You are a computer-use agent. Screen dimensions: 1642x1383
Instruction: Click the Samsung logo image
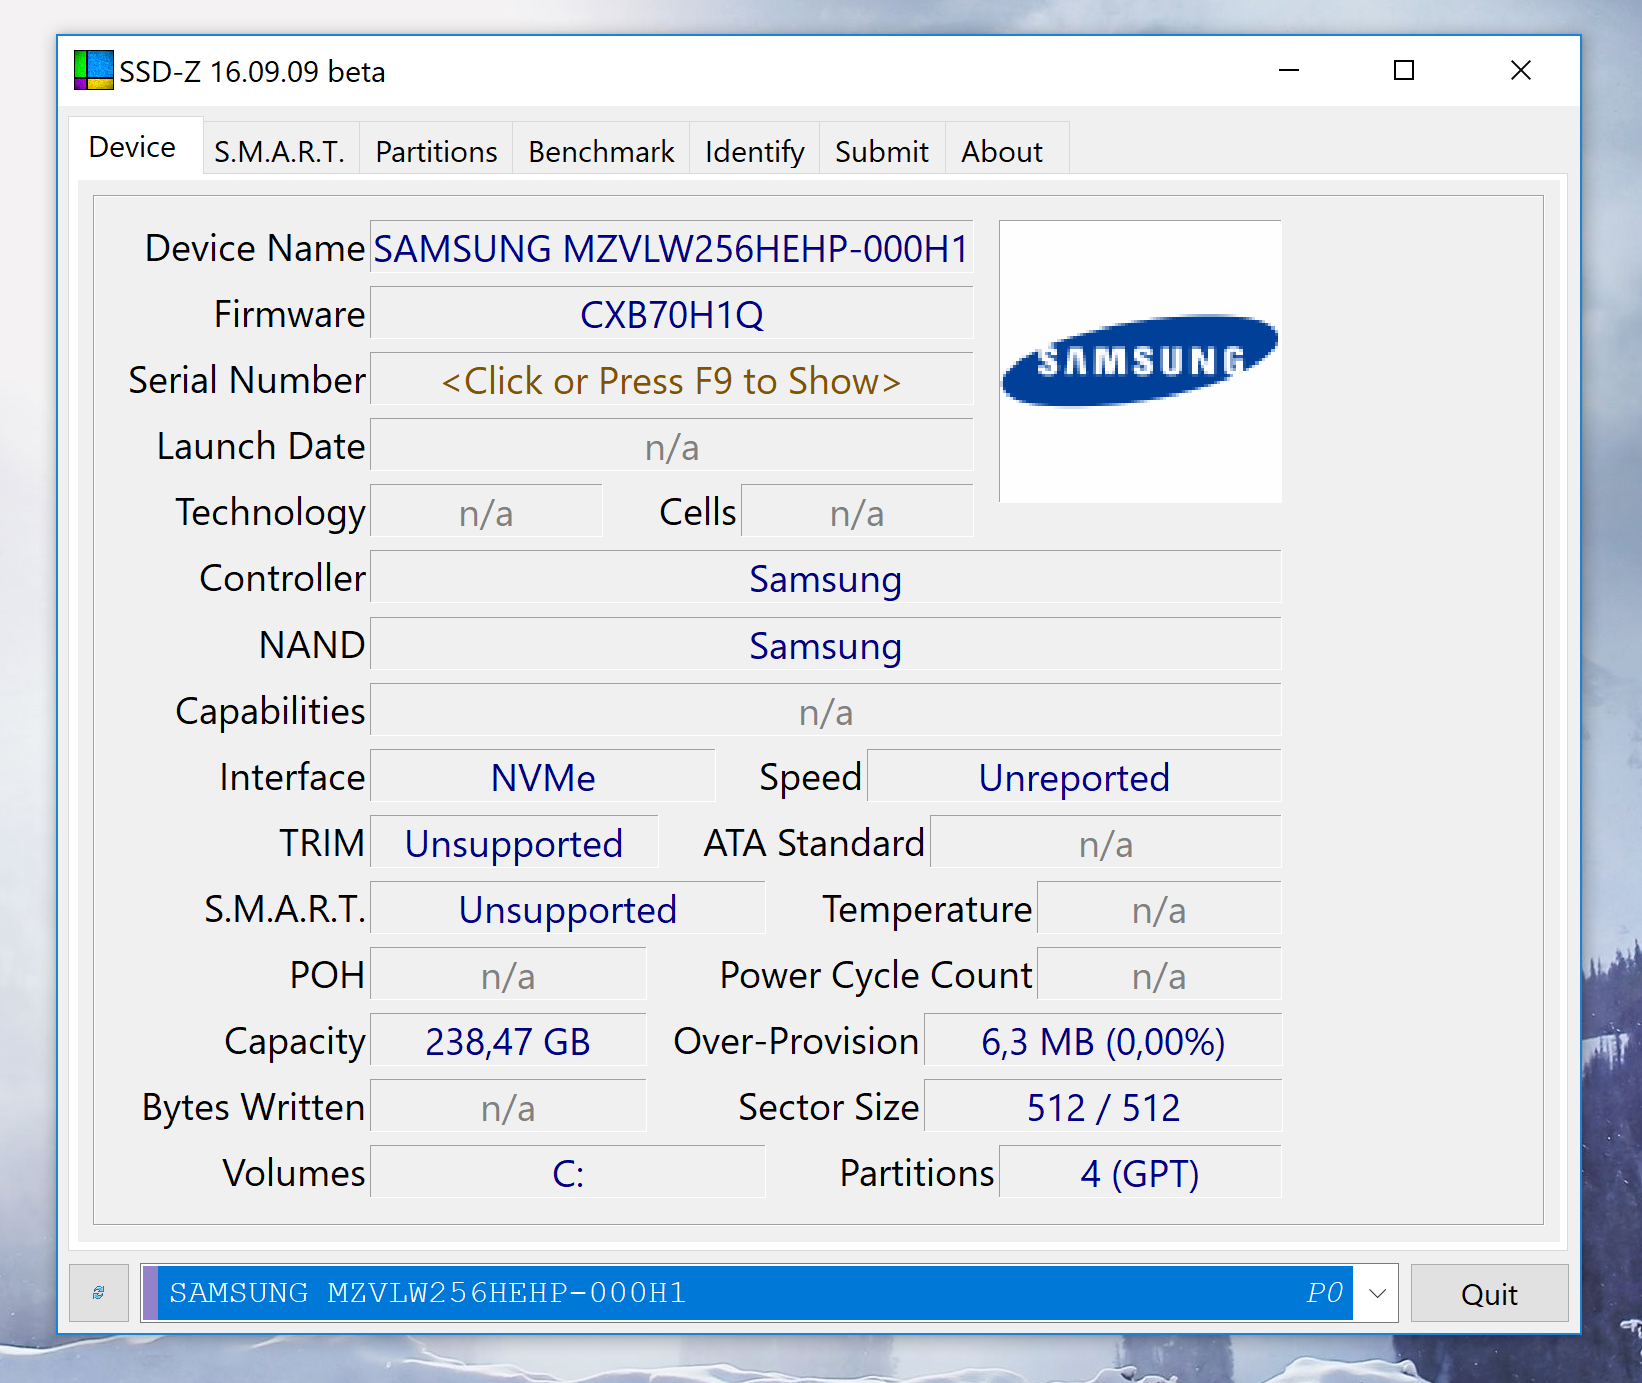click(x=1140, y=361)
